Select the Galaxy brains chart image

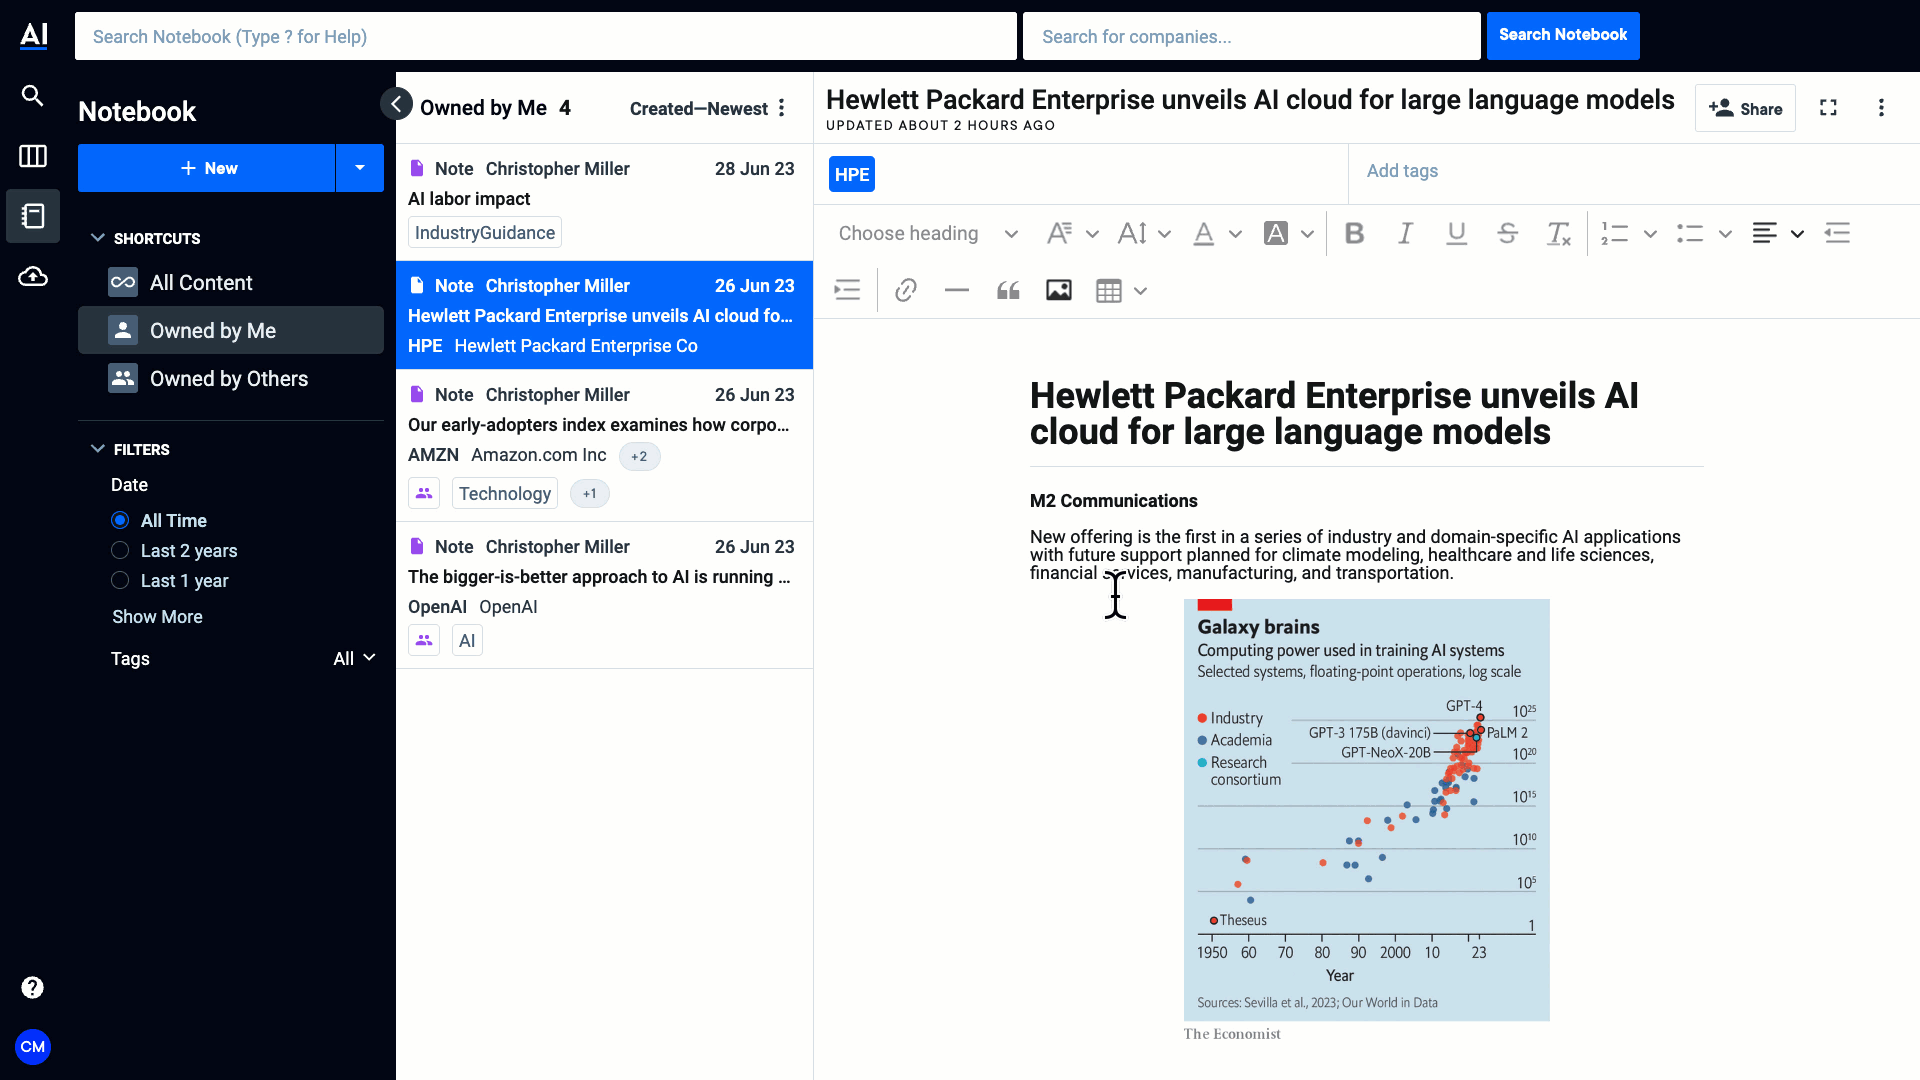pyautogui.click(x=1367, y=810)
